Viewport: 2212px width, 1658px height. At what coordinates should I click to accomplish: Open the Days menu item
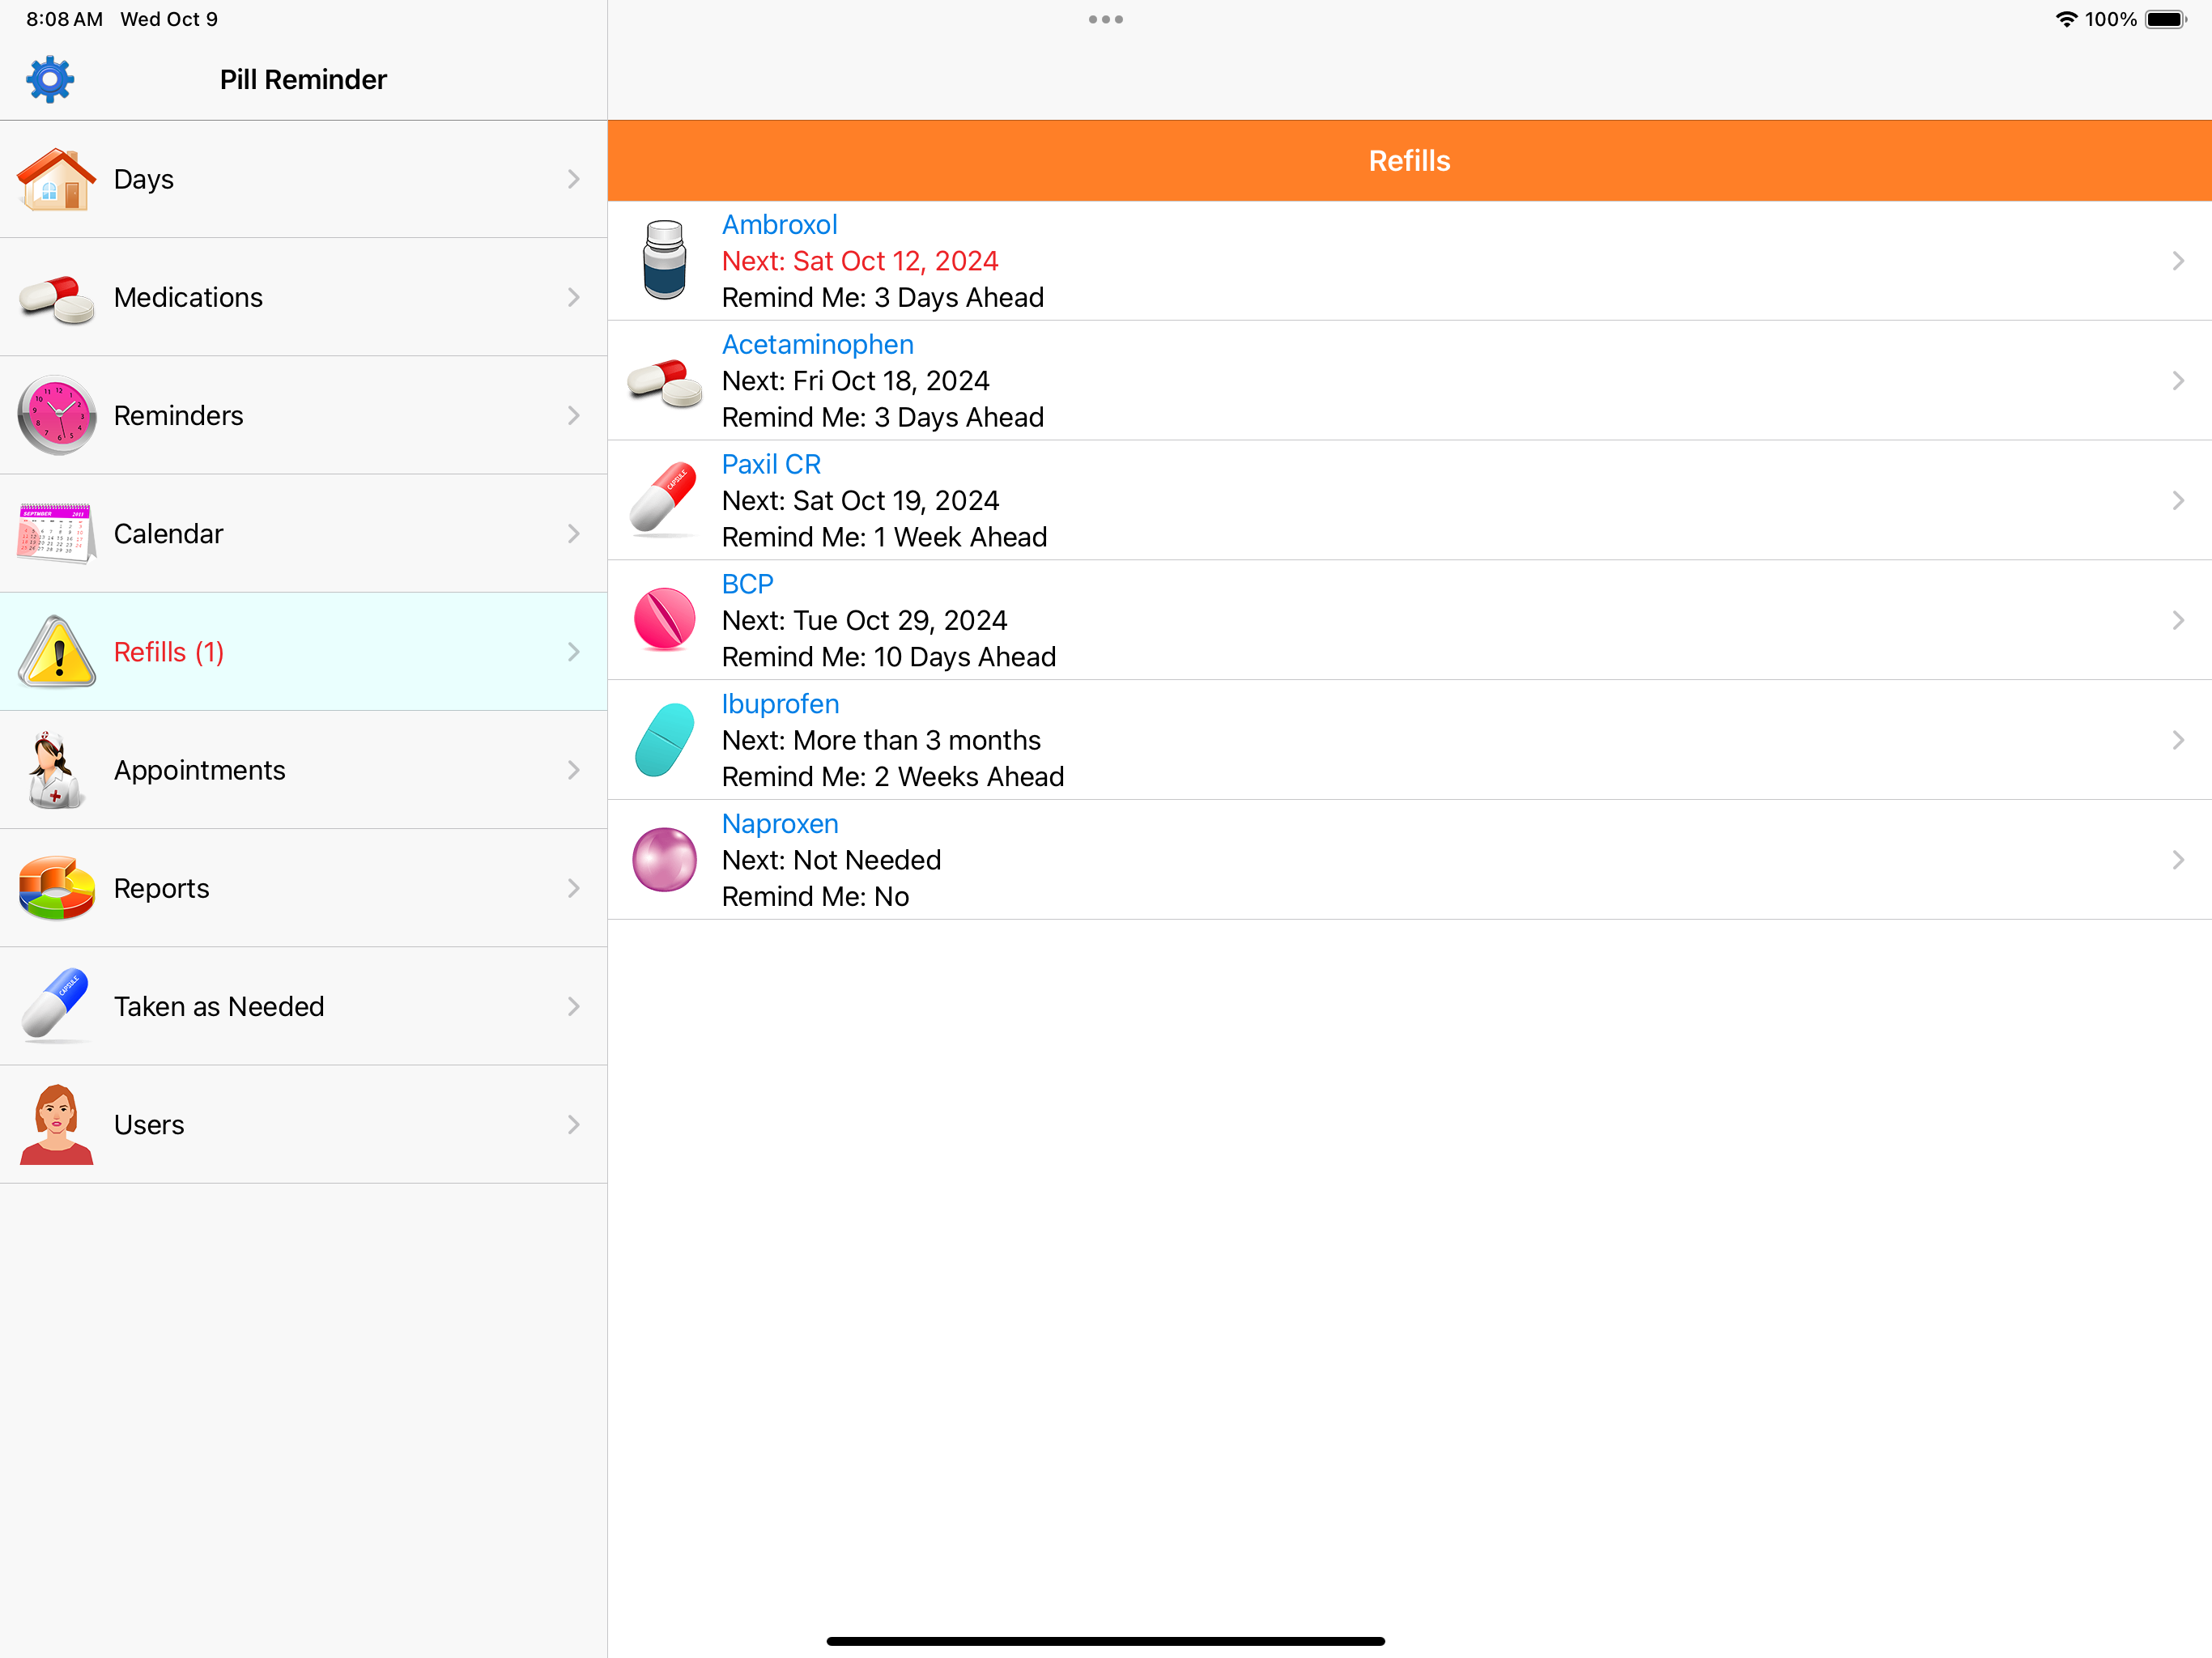tap(303, 179)
